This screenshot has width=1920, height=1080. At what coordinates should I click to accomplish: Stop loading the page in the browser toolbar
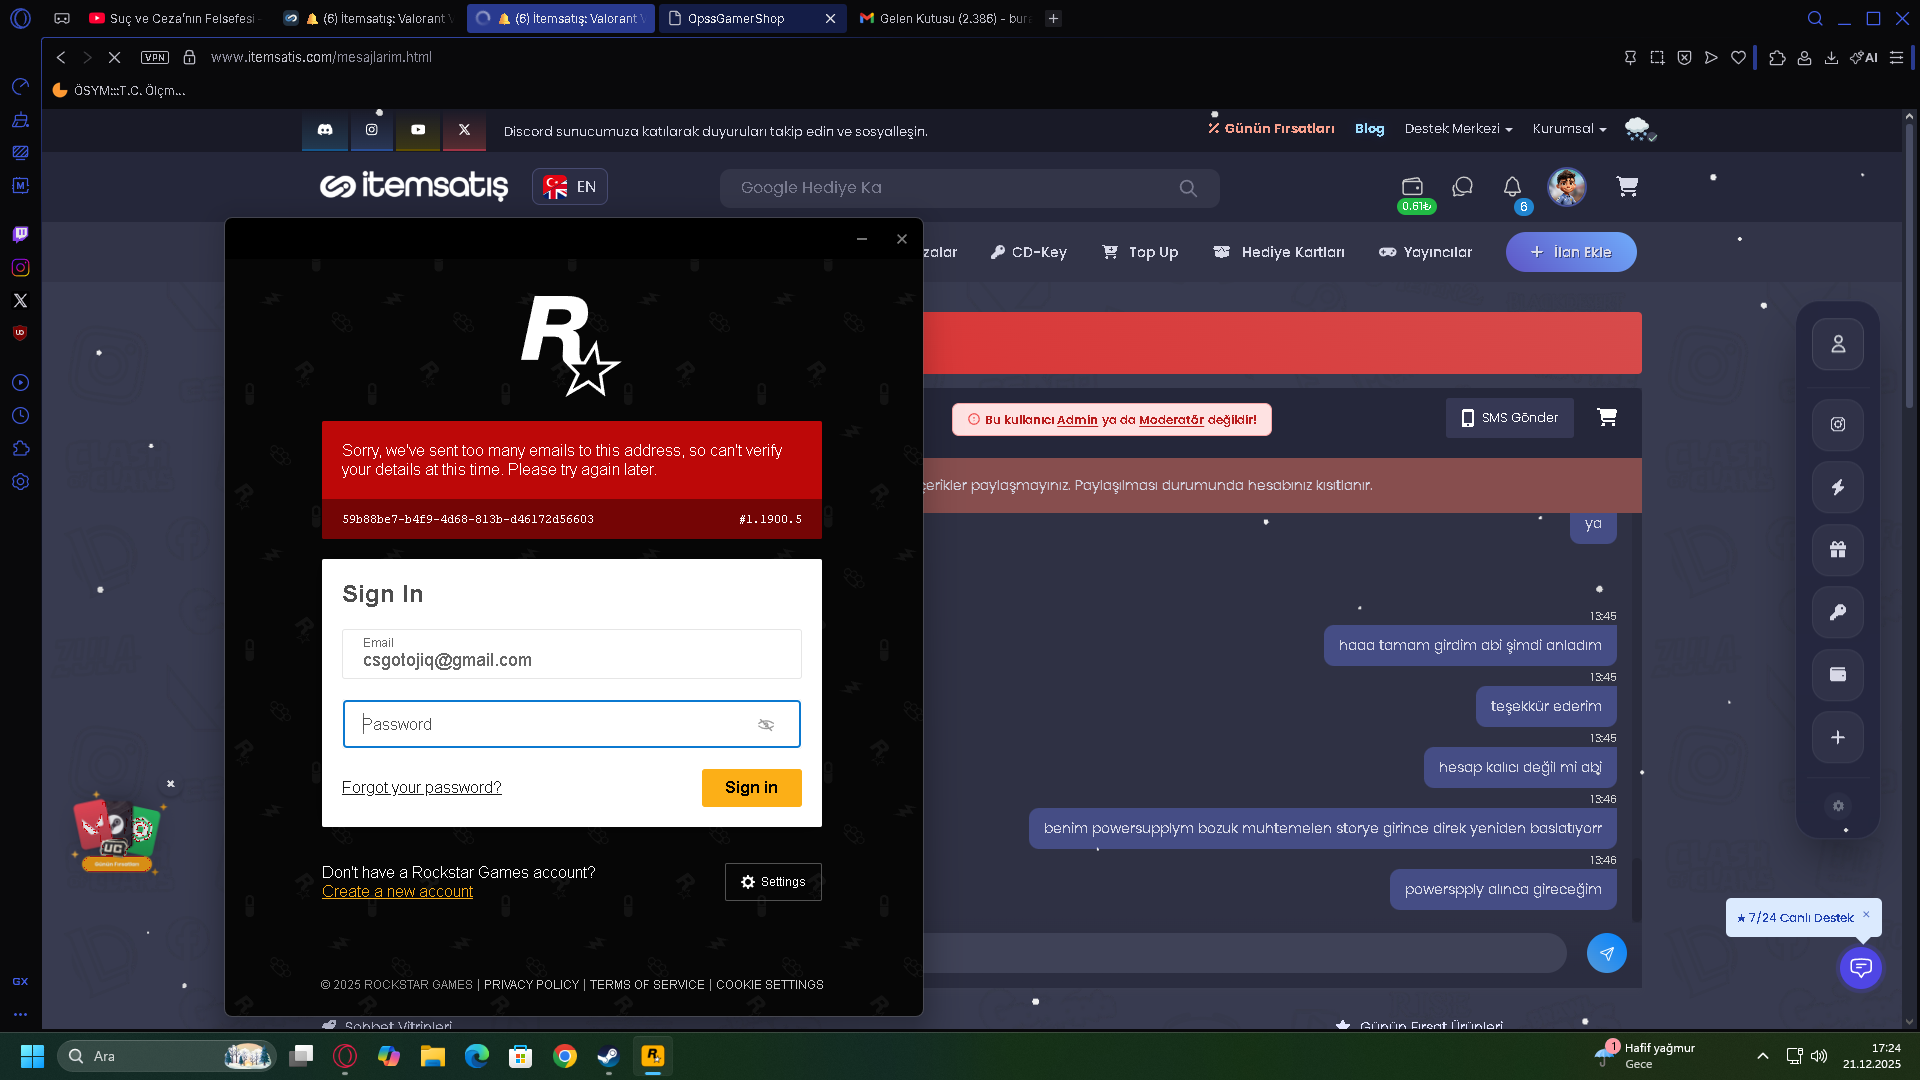tap(114, 58)
